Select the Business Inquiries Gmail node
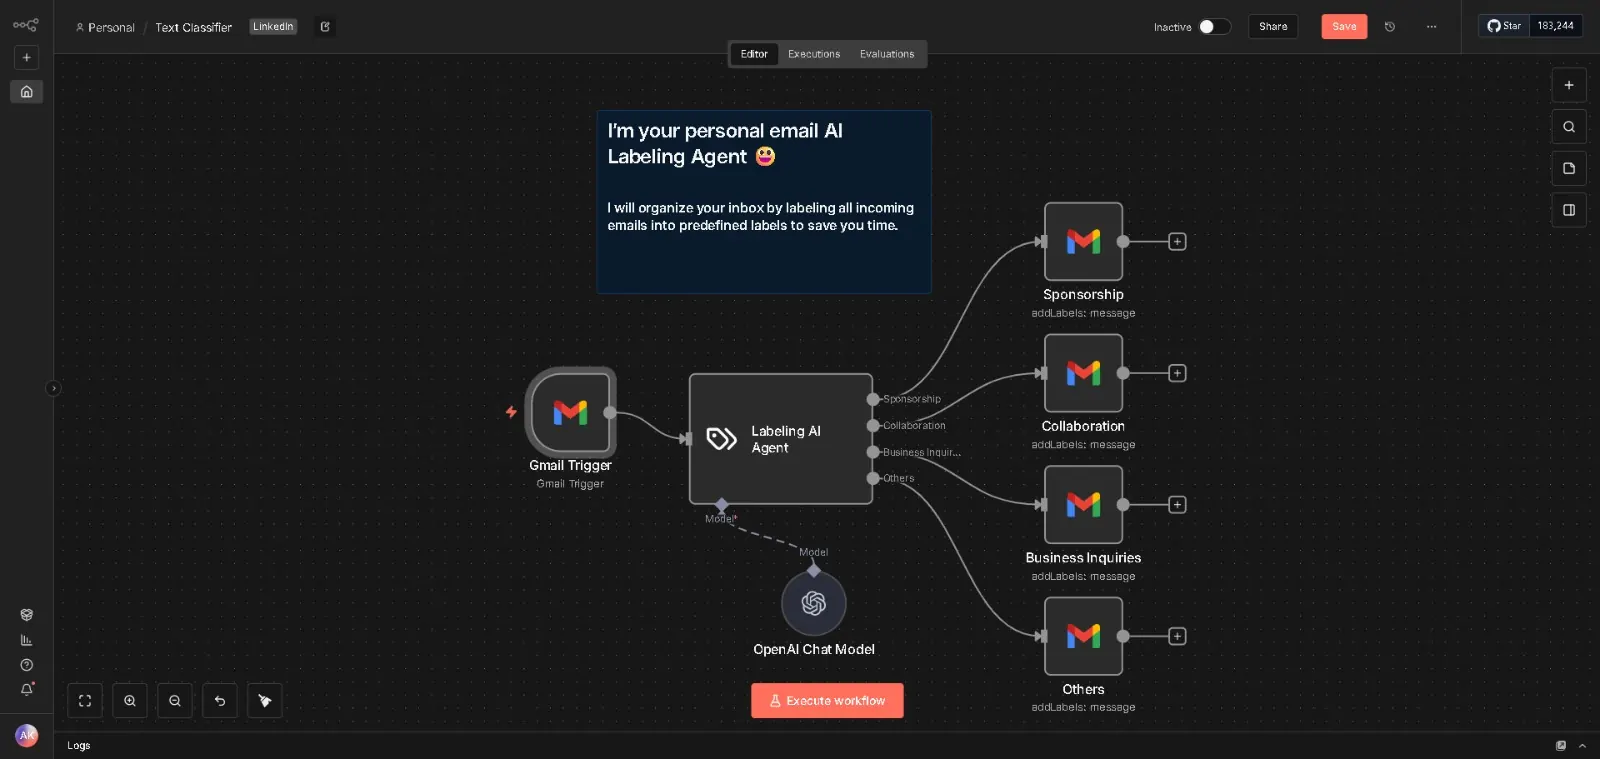Image resolution: width=1600 pixels, height=759 pixels. [1084, 505]
